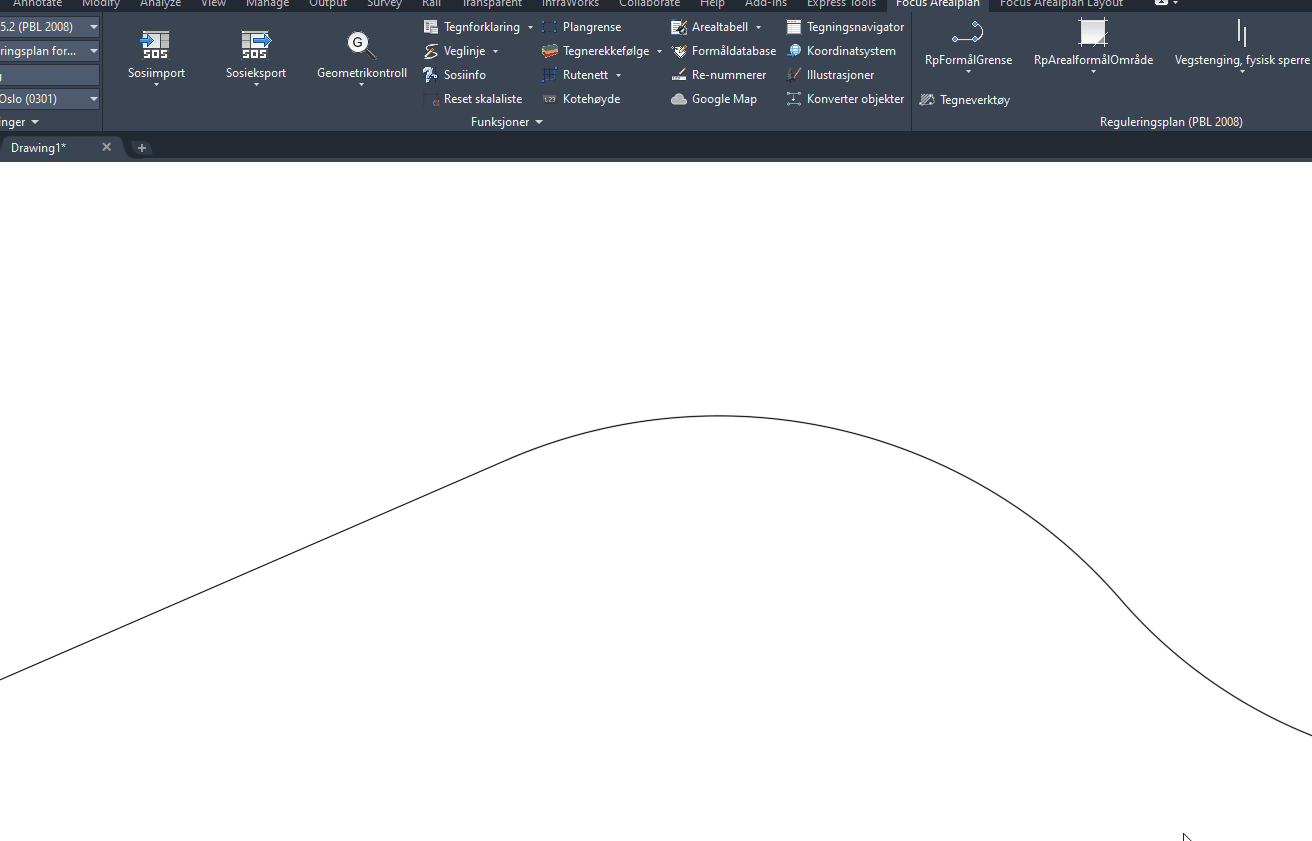The image size is (1312, 841).
Task: Open the Koordinatsystem settings
Action: click(x=841, y=51)
